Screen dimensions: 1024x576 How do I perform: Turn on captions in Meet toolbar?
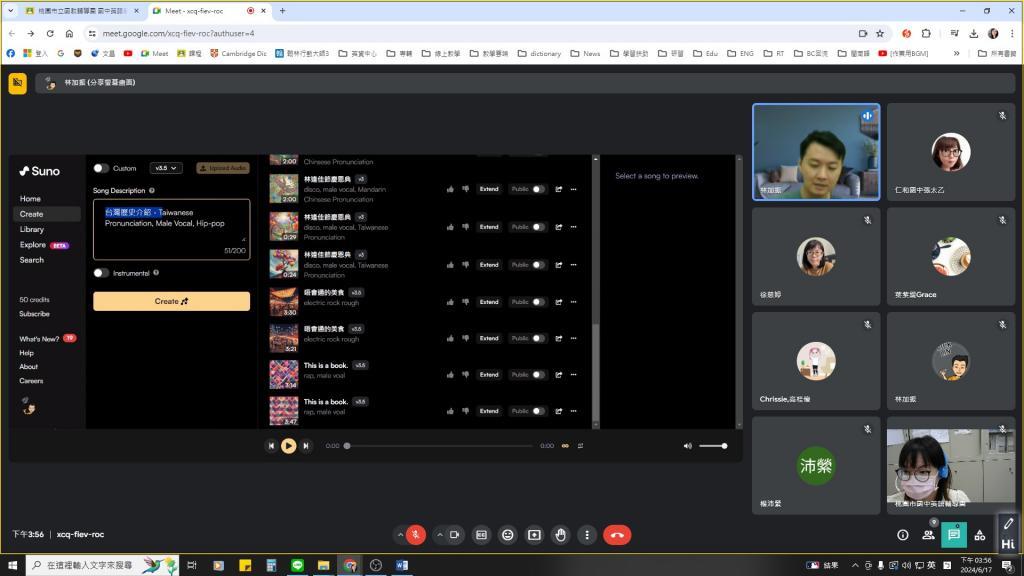pos(481,535)
